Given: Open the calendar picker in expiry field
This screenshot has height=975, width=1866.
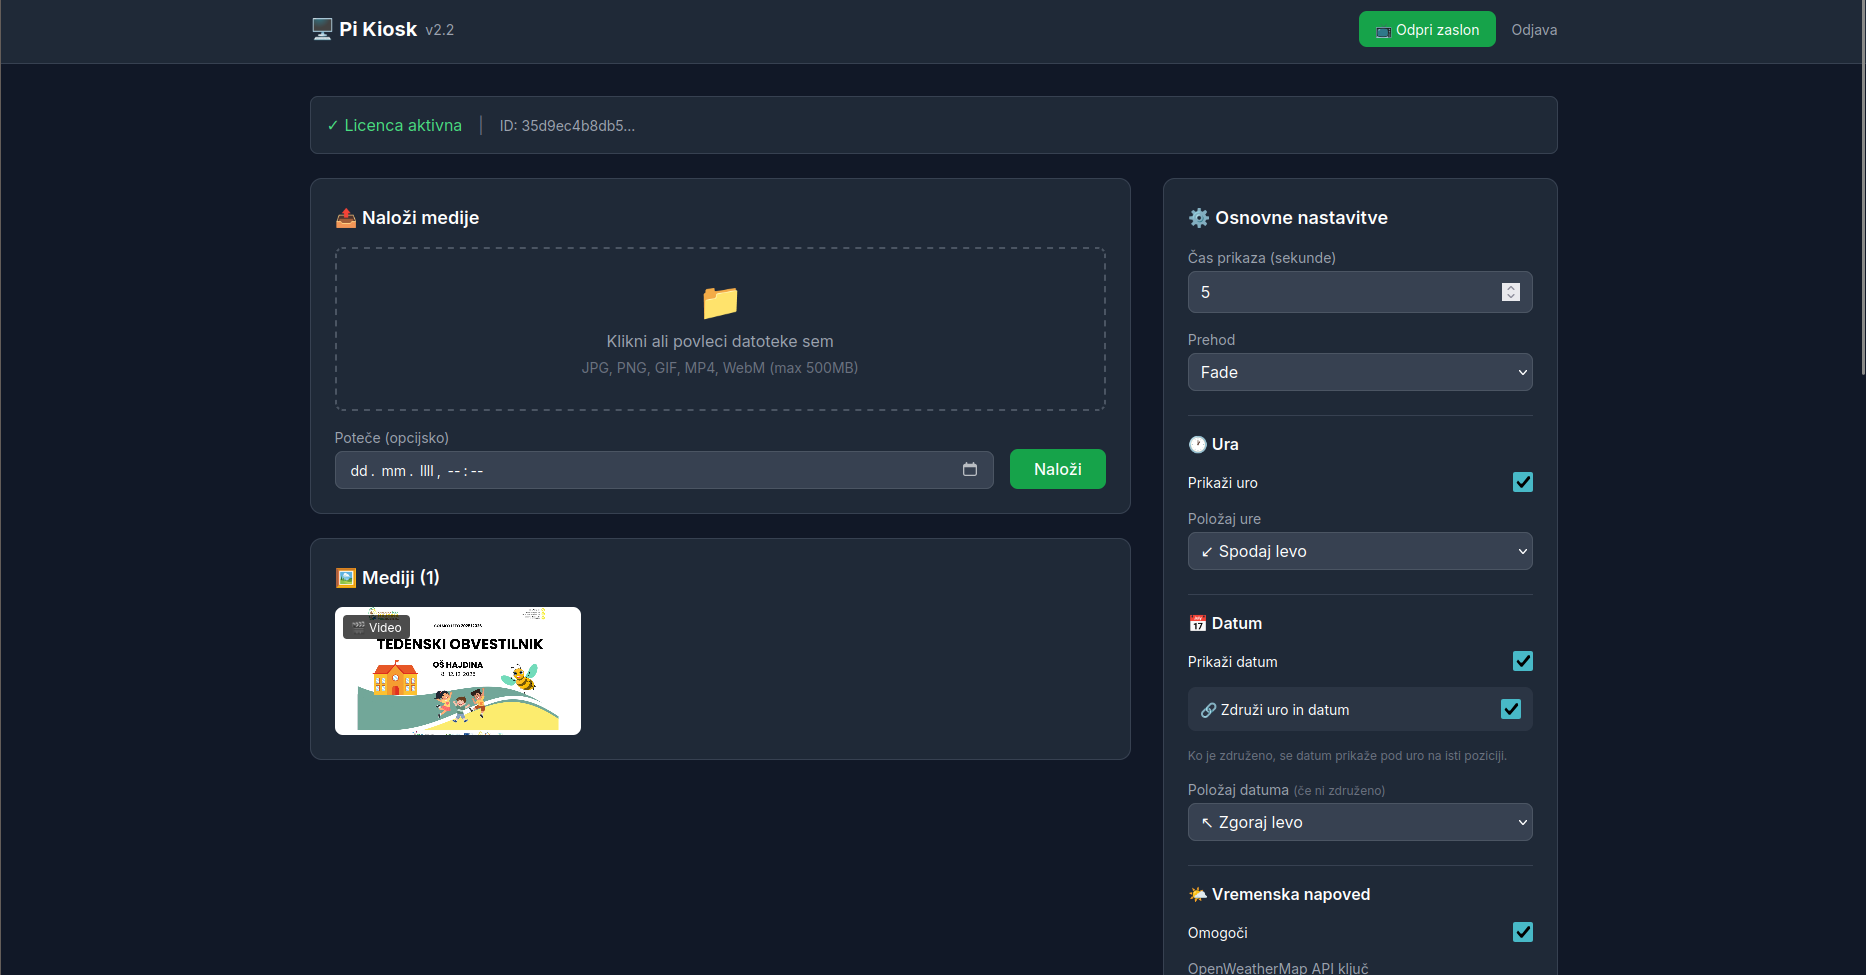Looking at the screenshot, I should (x=969, y=470).
